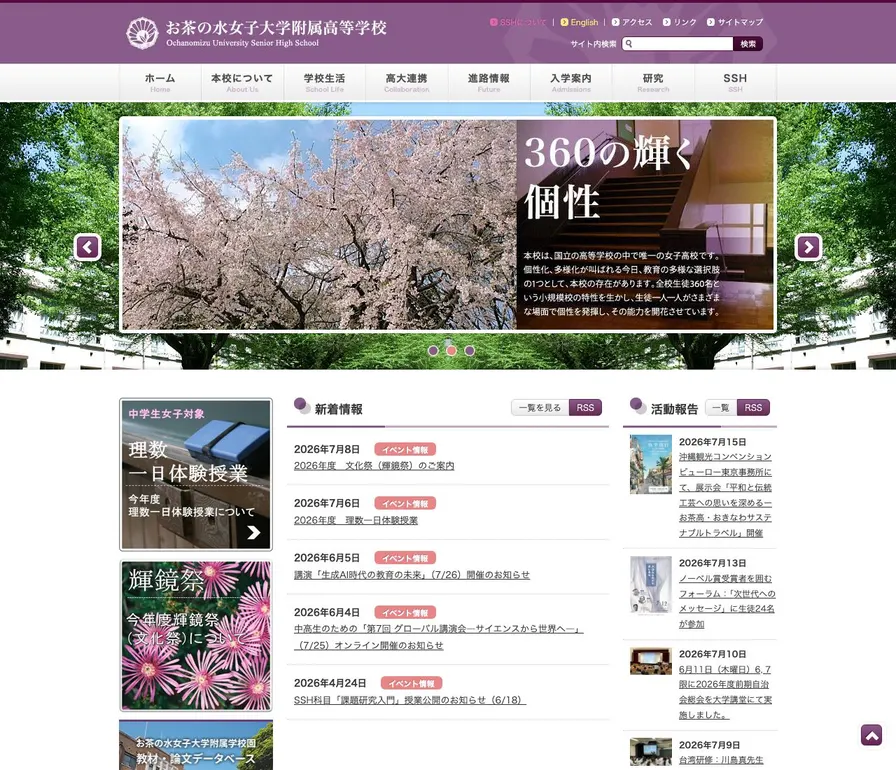Click RSS button in 活動報告 section

(x=753, y=407)
